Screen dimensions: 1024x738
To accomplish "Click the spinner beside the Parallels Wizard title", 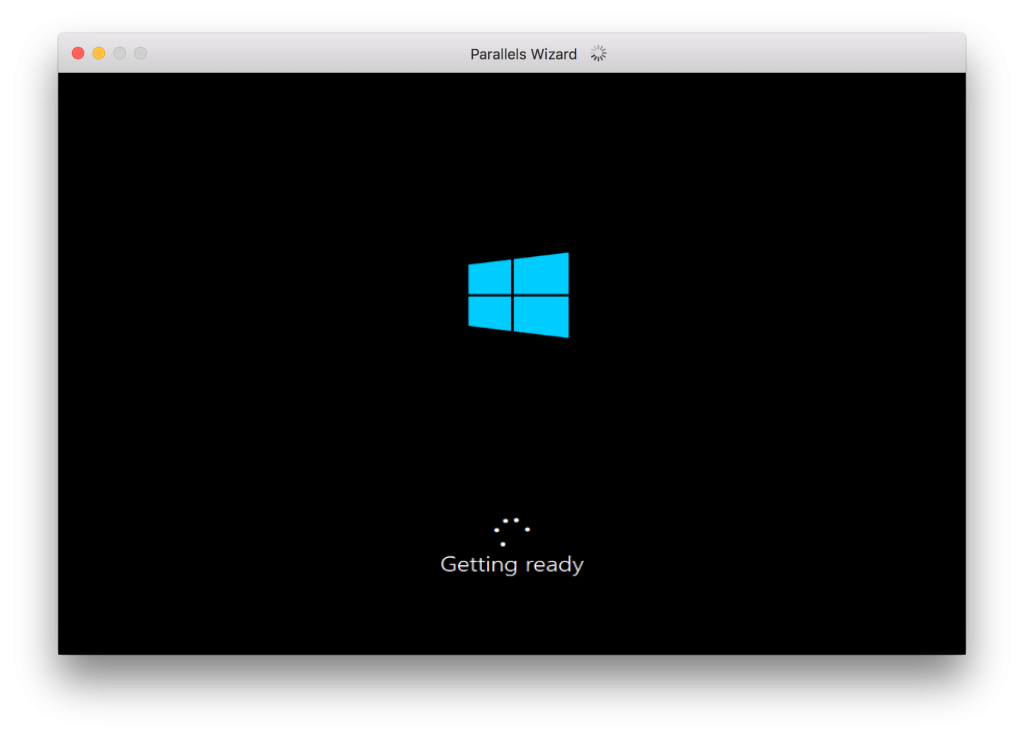I will click(x=598, y=54).
